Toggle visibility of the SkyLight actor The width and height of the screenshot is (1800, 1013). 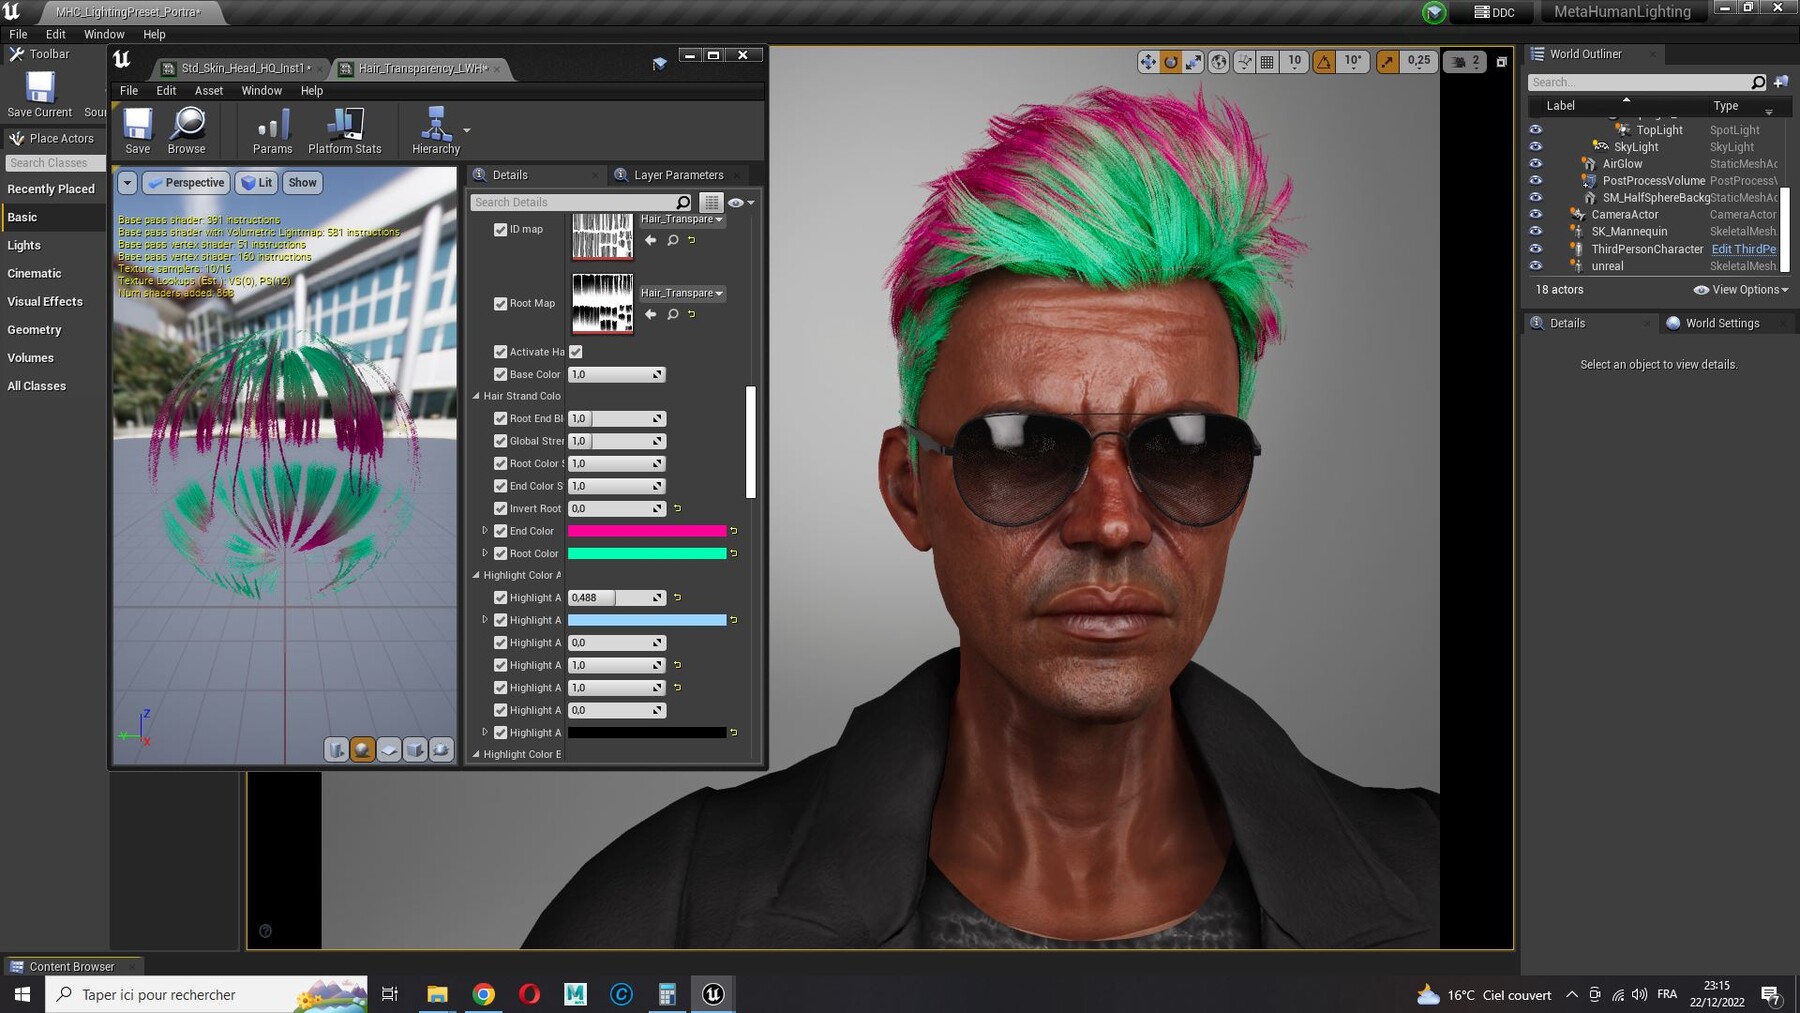click(1536, 146)
